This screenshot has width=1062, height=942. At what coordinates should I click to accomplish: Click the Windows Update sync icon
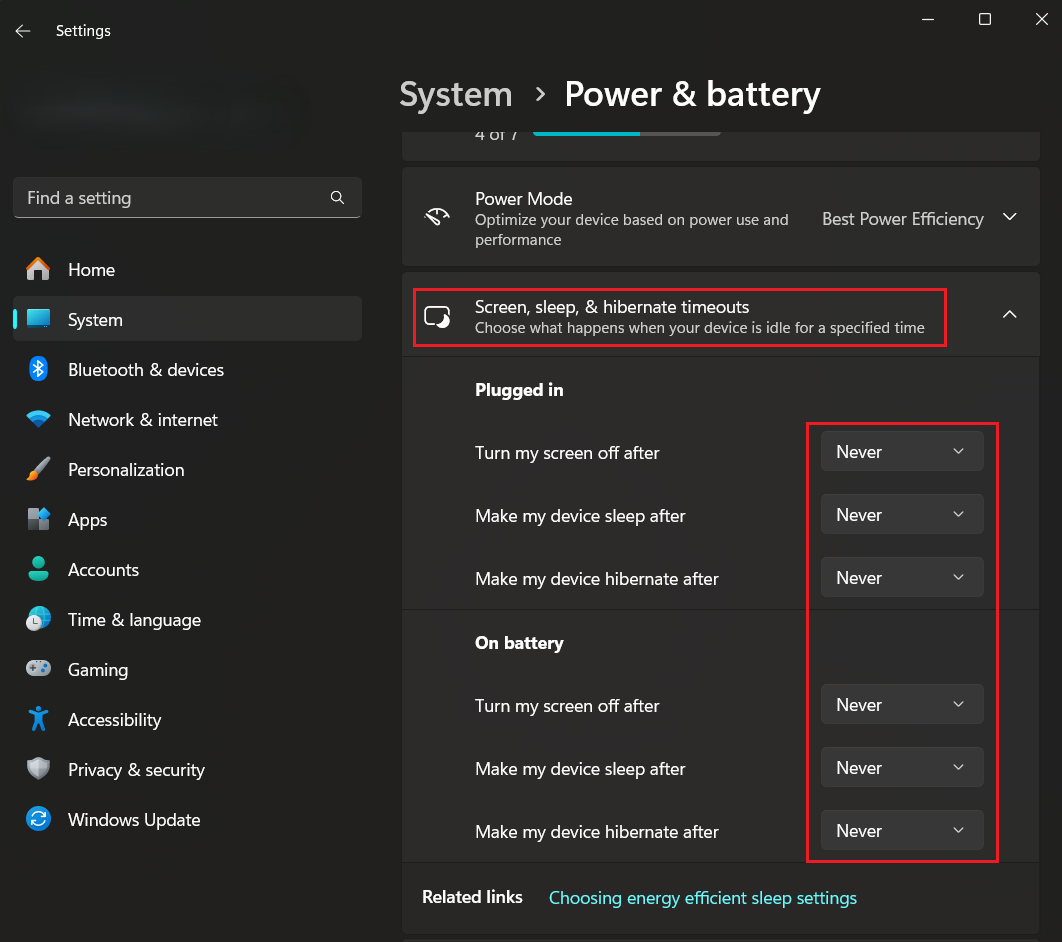39,820
